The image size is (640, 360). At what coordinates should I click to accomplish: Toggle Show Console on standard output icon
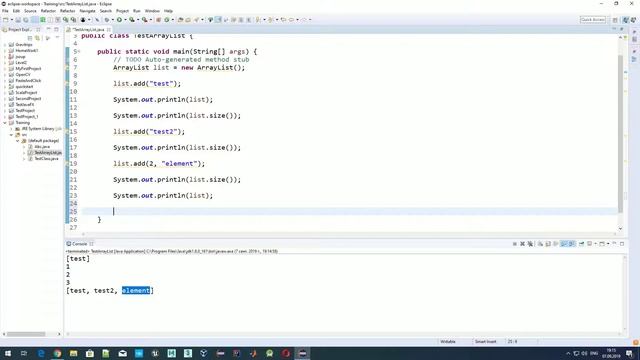pyautogui.click(x=564, y=244)
